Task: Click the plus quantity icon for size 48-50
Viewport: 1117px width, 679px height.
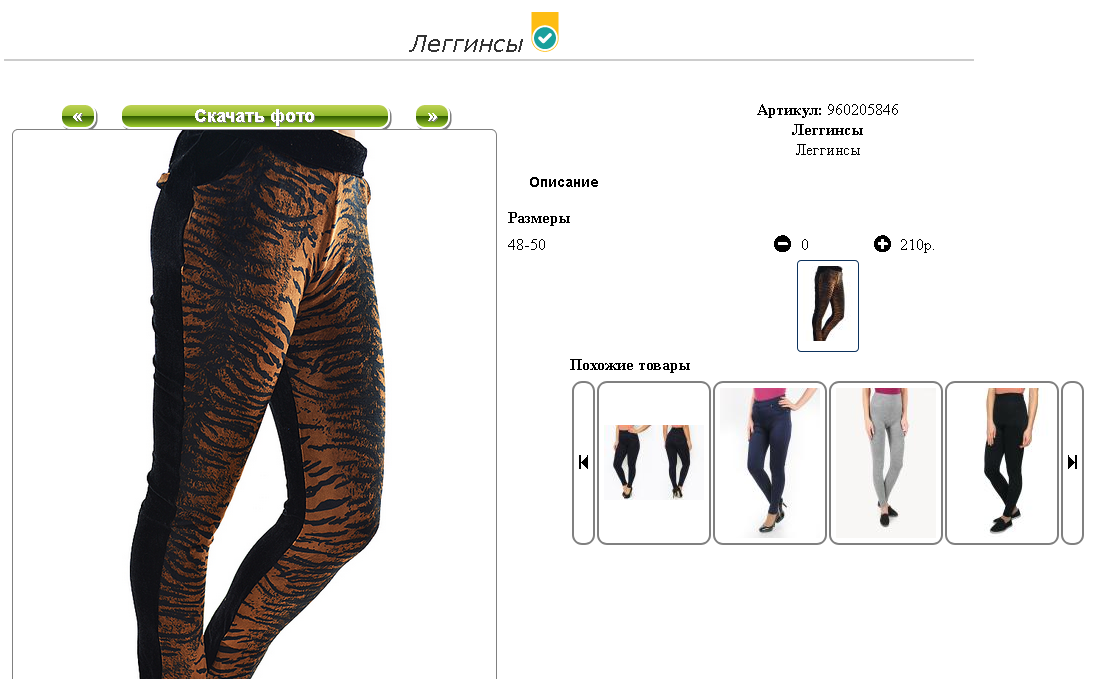Action: [882, 244]
